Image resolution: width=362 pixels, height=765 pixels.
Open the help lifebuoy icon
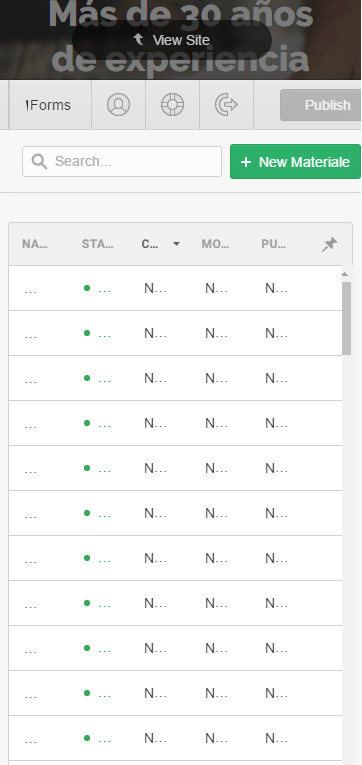click(173, 105)
